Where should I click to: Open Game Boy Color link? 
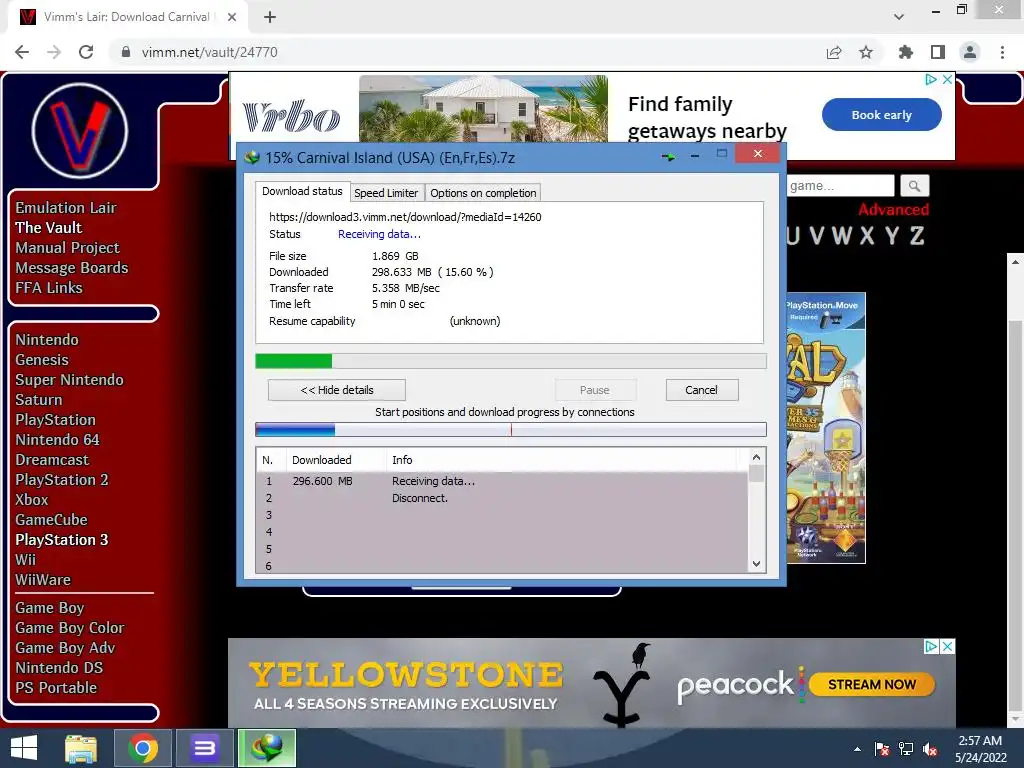point(70,628)
